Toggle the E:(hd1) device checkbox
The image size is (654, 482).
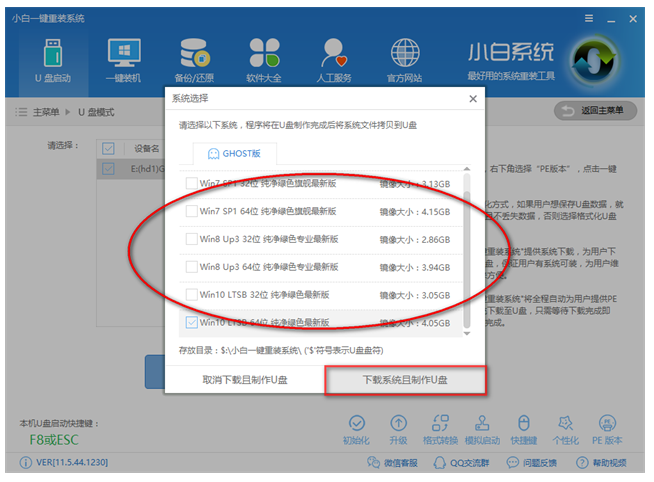(108, 169)
